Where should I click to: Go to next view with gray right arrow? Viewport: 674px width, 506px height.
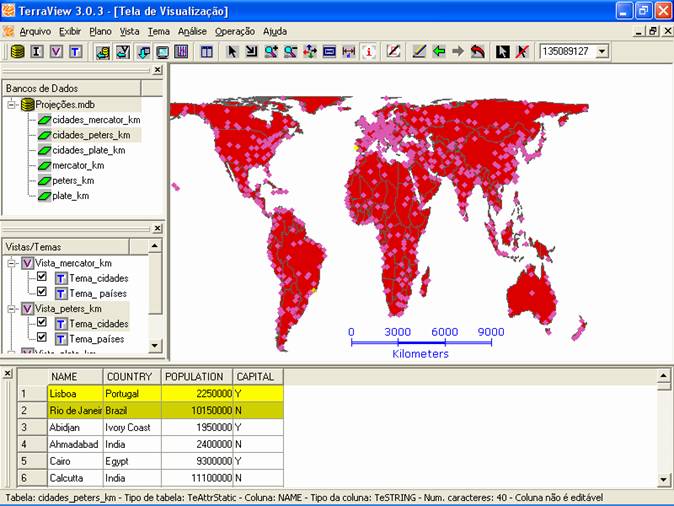click(x=458, y=52)
